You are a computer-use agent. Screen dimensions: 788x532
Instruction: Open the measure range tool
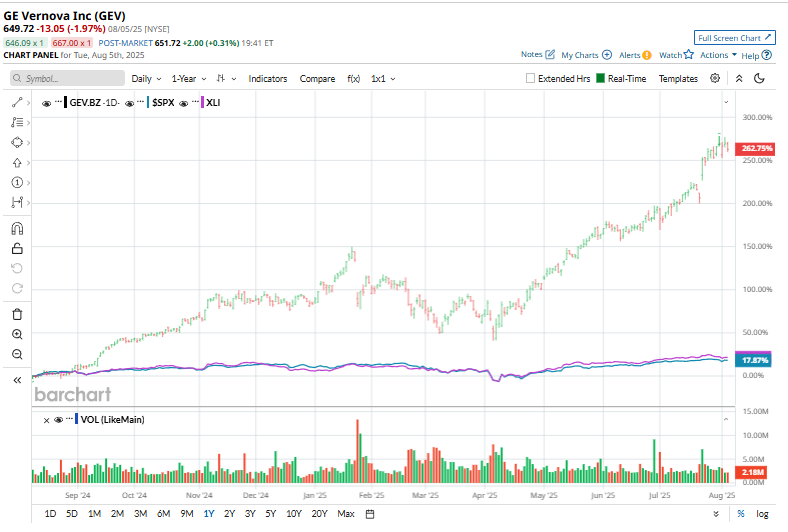(17, 202)
